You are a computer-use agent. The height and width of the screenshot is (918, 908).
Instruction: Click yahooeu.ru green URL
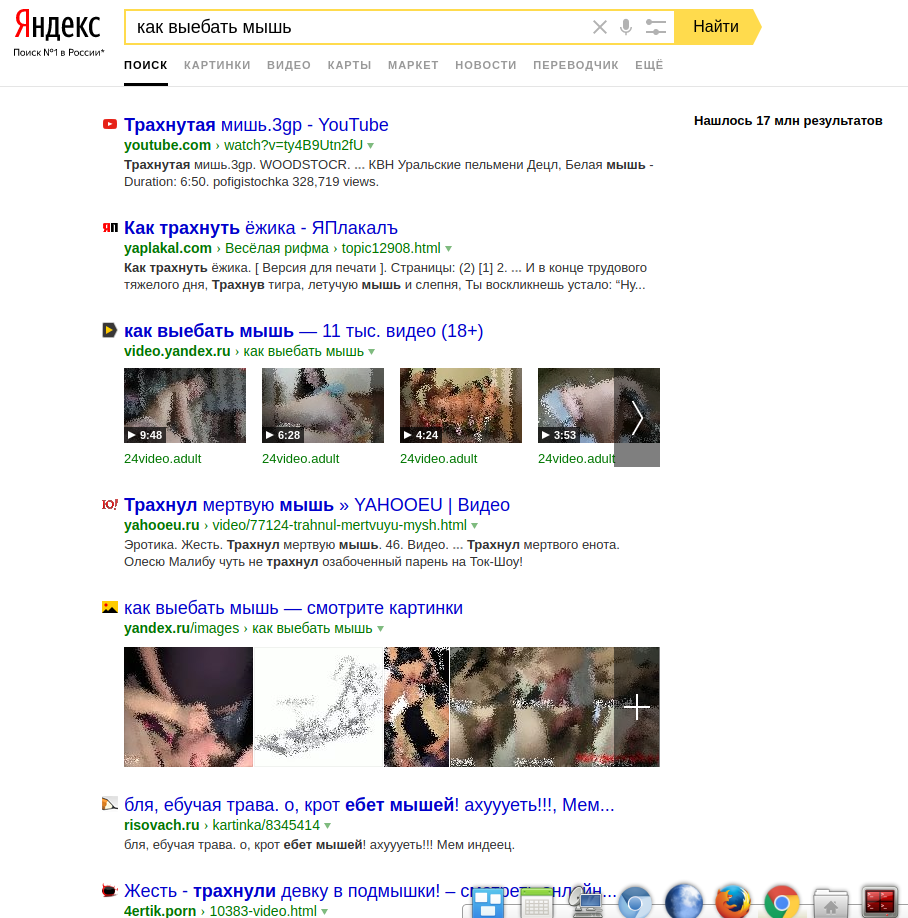(162, 525)
